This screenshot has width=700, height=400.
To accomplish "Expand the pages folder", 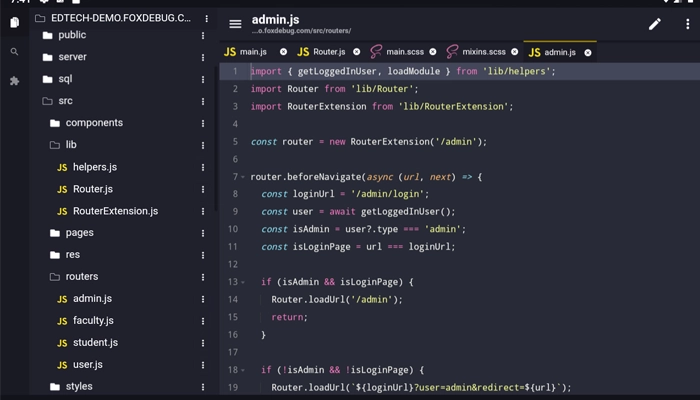I will pos(79,233).
